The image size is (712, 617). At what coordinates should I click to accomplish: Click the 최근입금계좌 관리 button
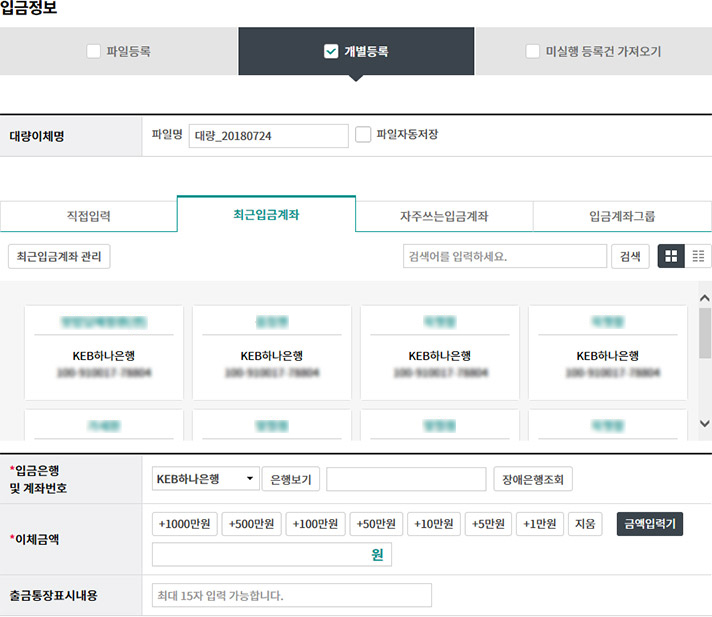tap(59, 256)
